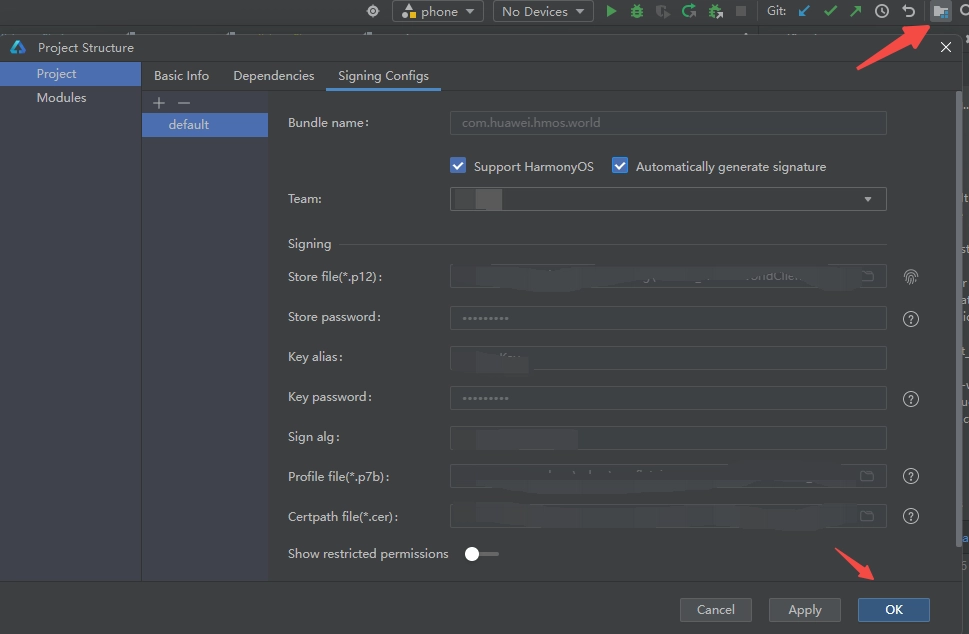The width and height of the screenshot is (969, 634).
Task: Click the green Run button
Action: [x=612, y=12]
